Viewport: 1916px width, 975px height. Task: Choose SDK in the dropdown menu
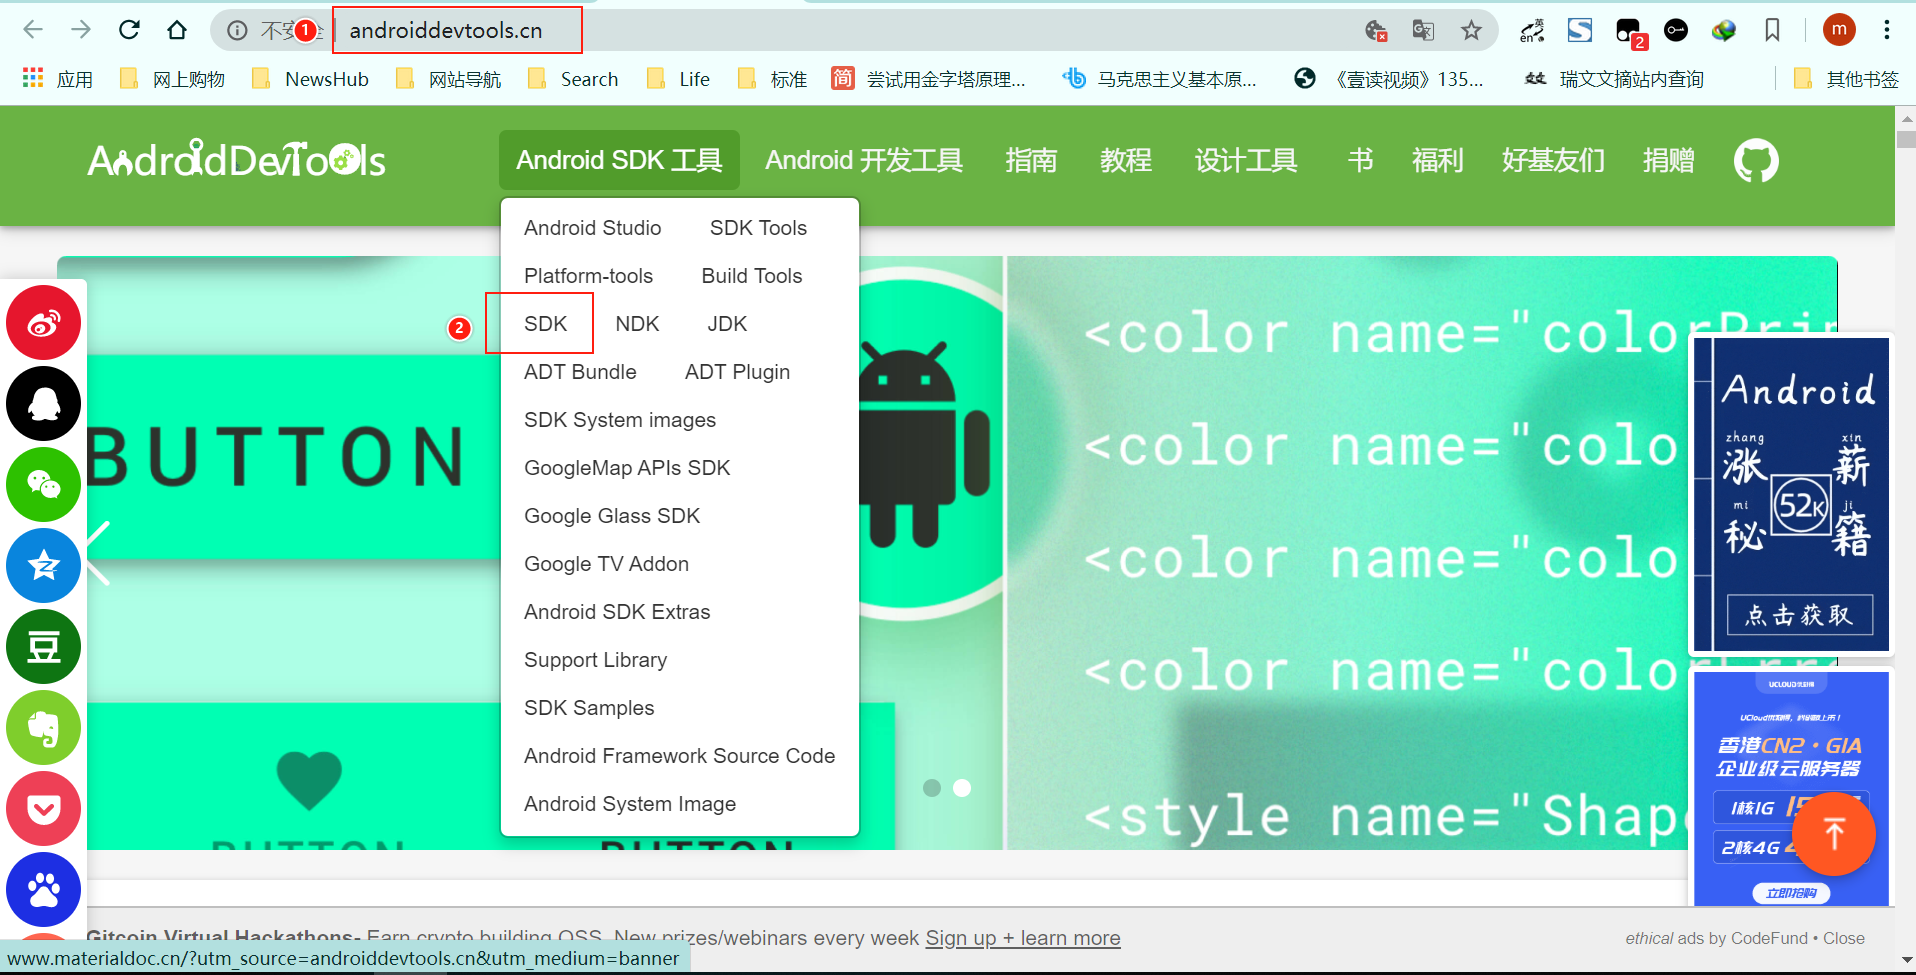coord(545,324)
